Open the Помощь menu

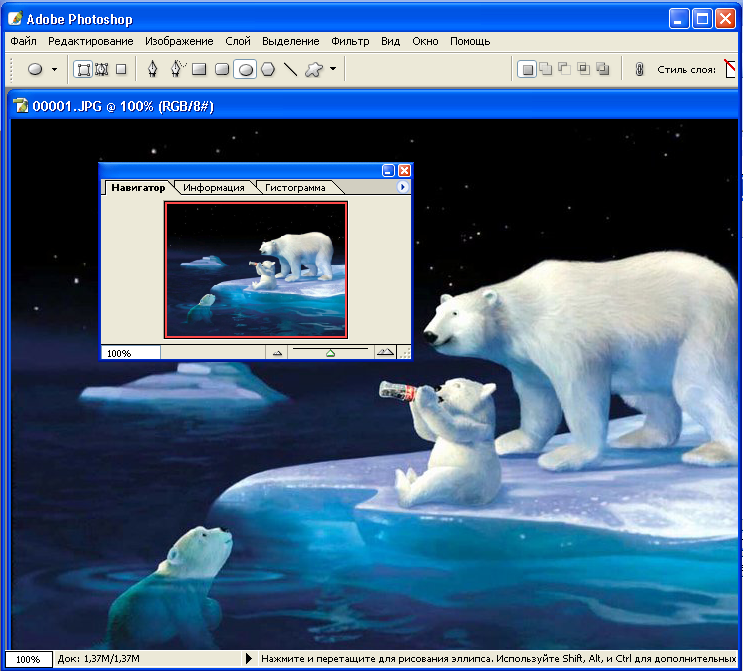(x=470, y=41)
